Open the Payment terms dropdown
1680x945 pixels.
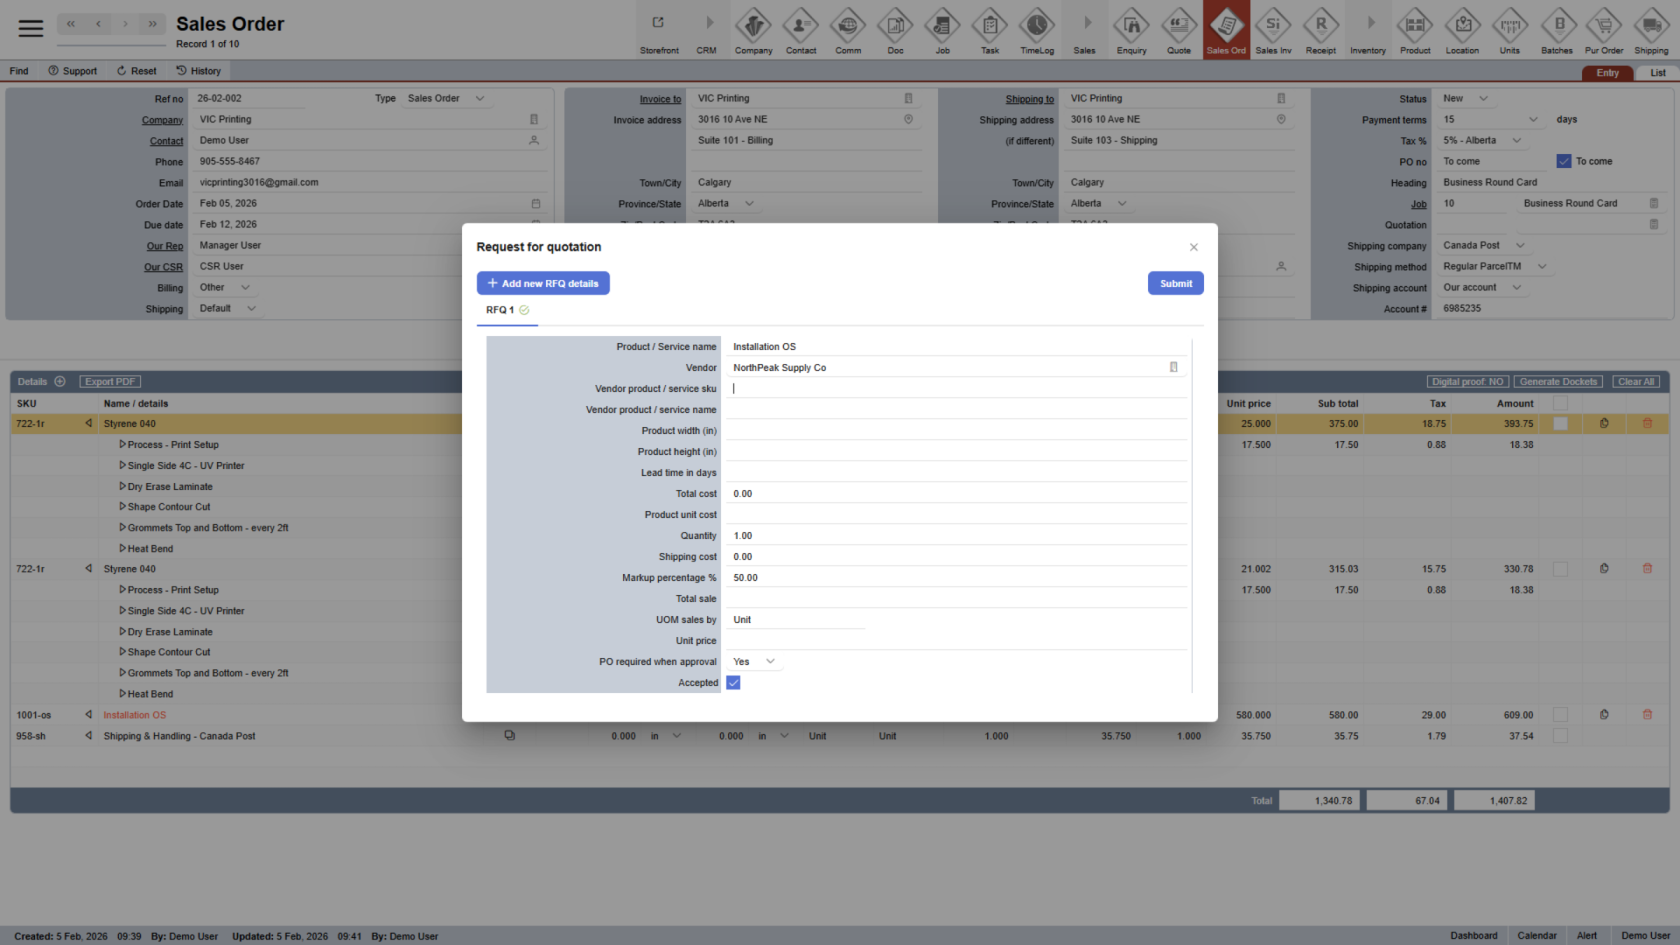pyautogui.click(x=1532, y=119)
